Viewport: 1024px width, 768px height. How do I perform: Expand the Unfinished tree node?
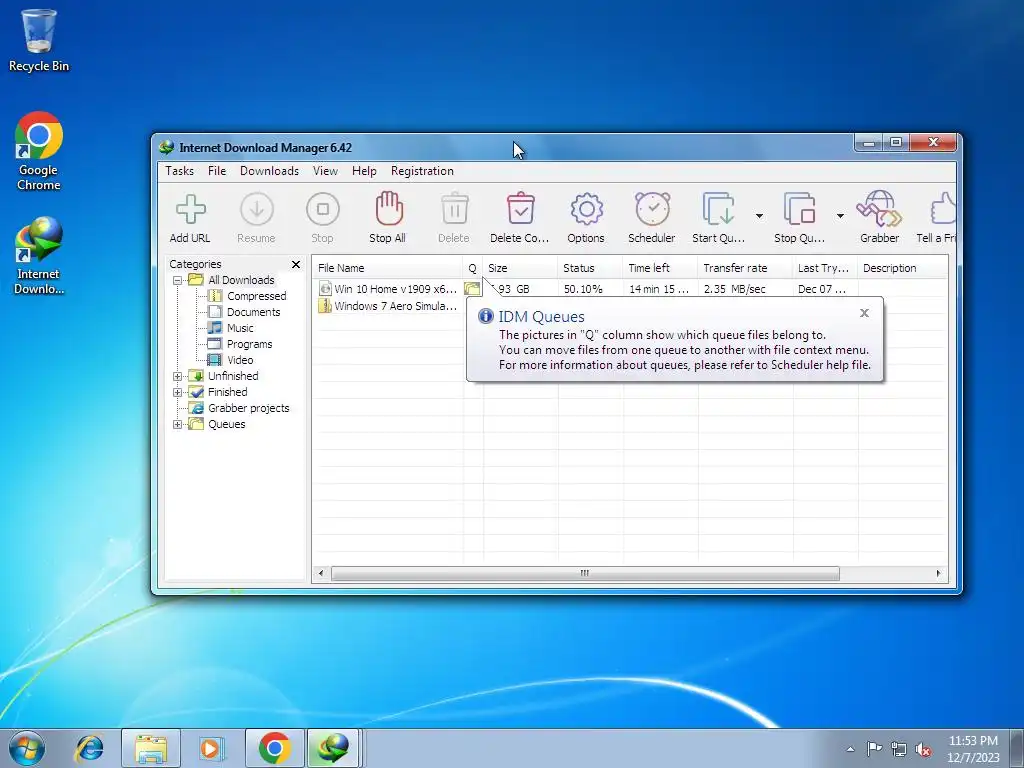177,376
